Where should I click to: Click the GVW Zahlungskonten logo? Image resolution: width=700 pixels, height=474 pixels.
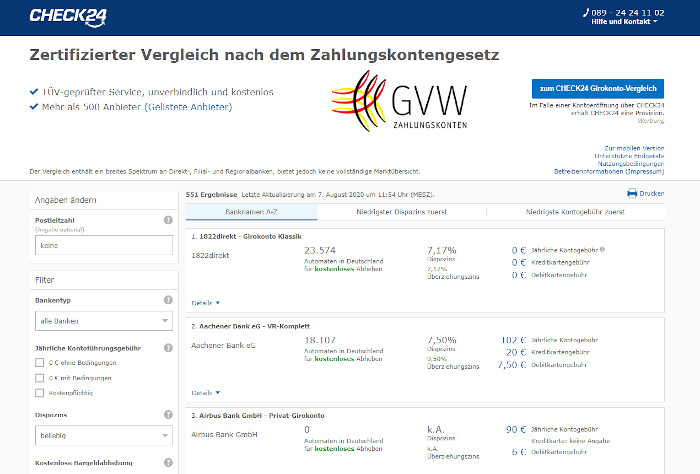[400, 101]
